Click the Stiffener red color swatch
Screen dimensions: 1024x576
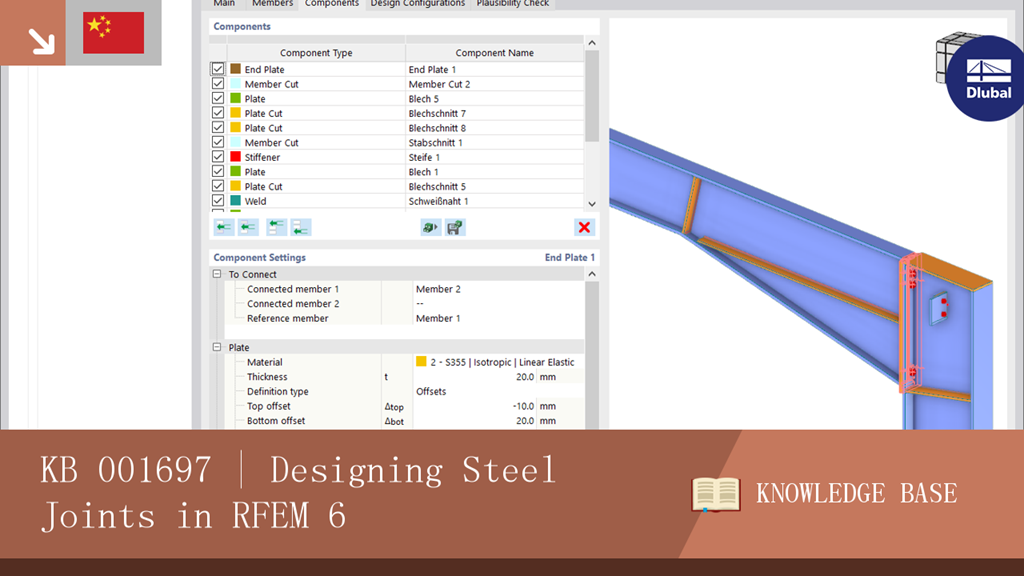point(236,157)
